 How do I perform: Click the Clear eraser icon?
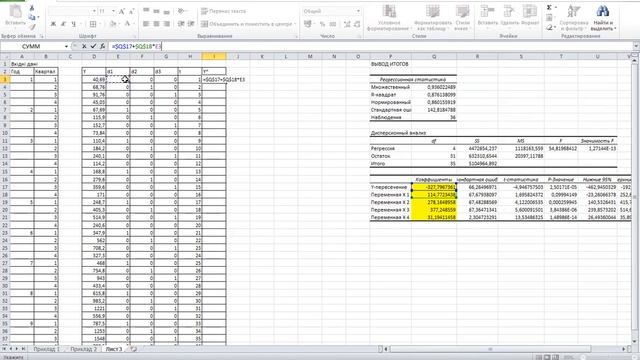[x=549, y=27]
